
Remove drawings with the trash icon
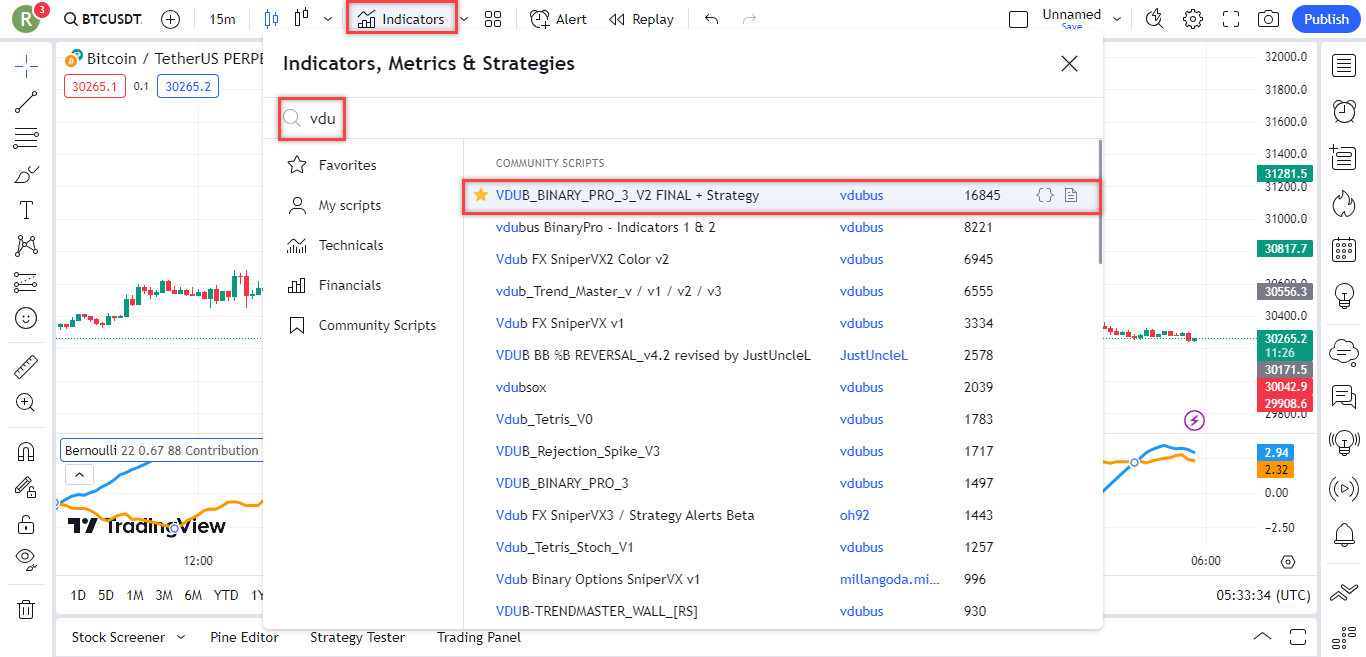[26, 609]
